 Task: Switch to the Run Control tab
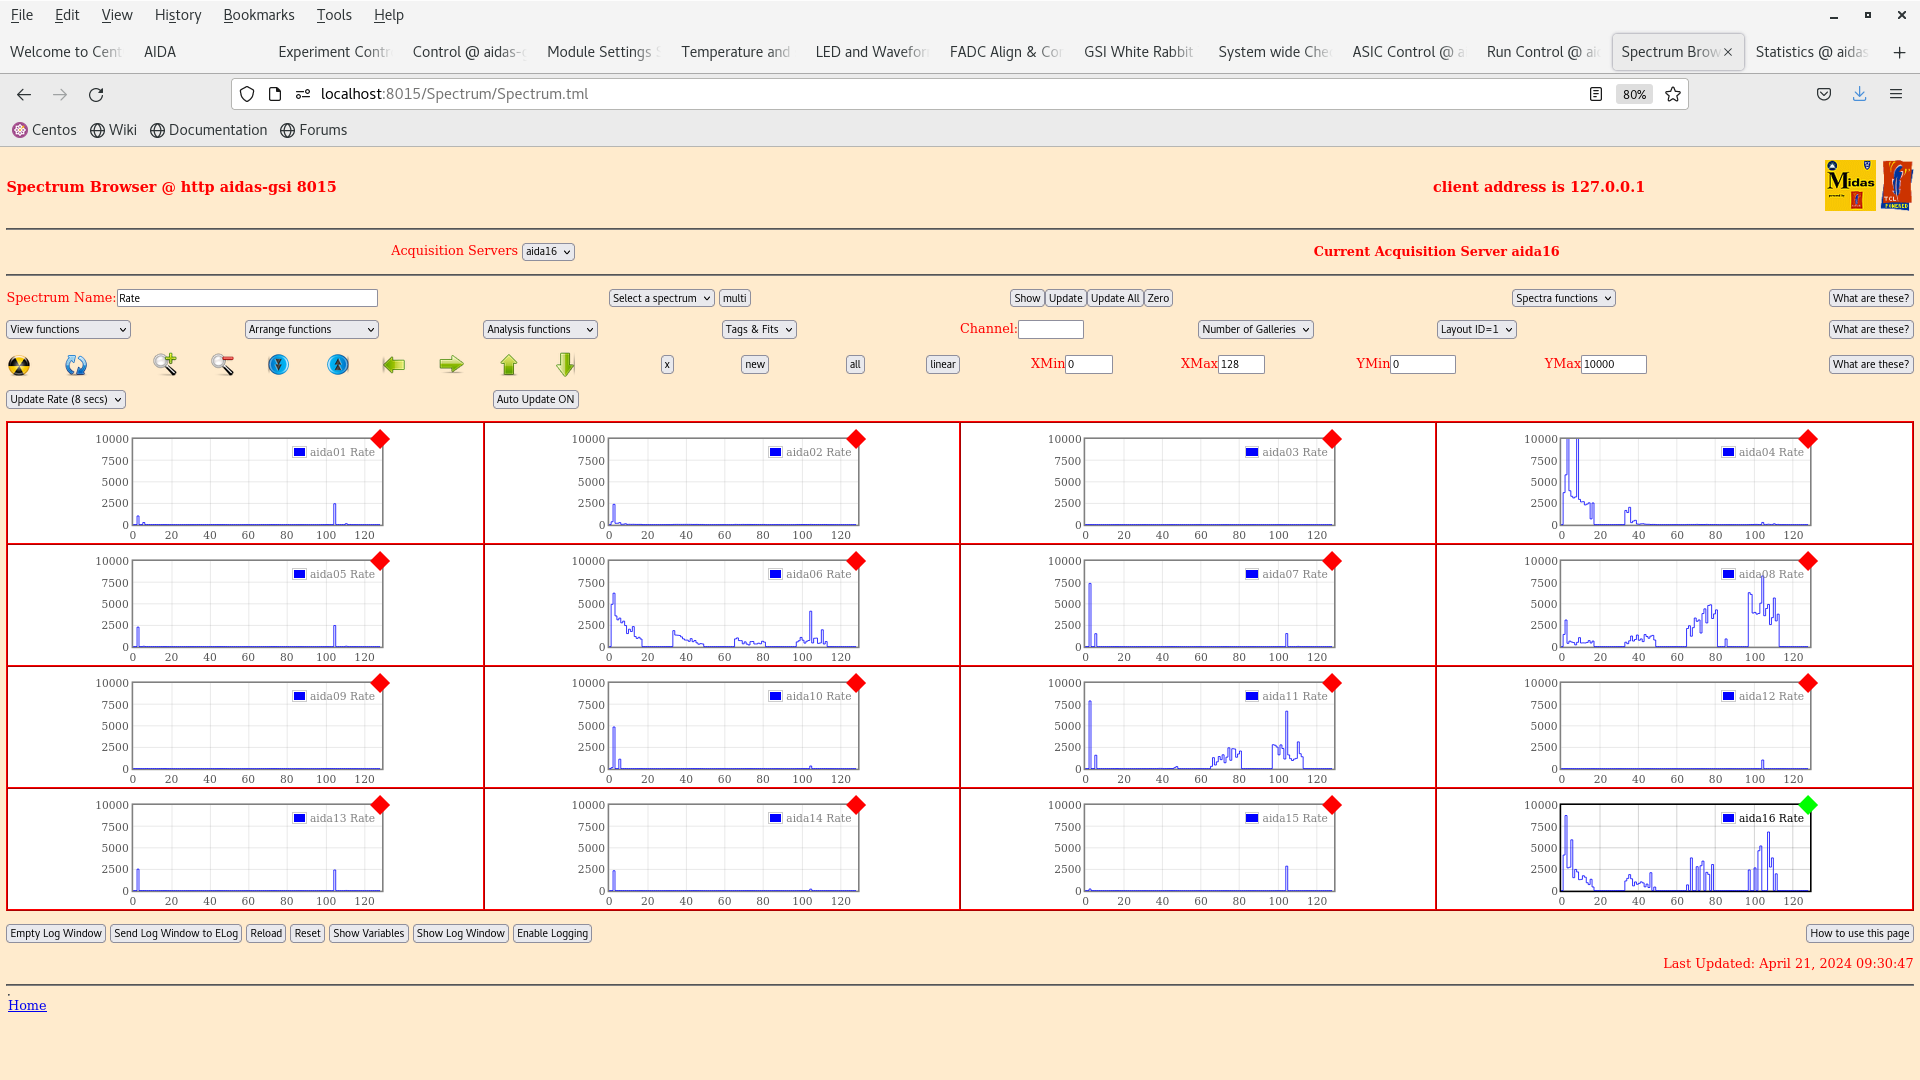coord(1540,52)
